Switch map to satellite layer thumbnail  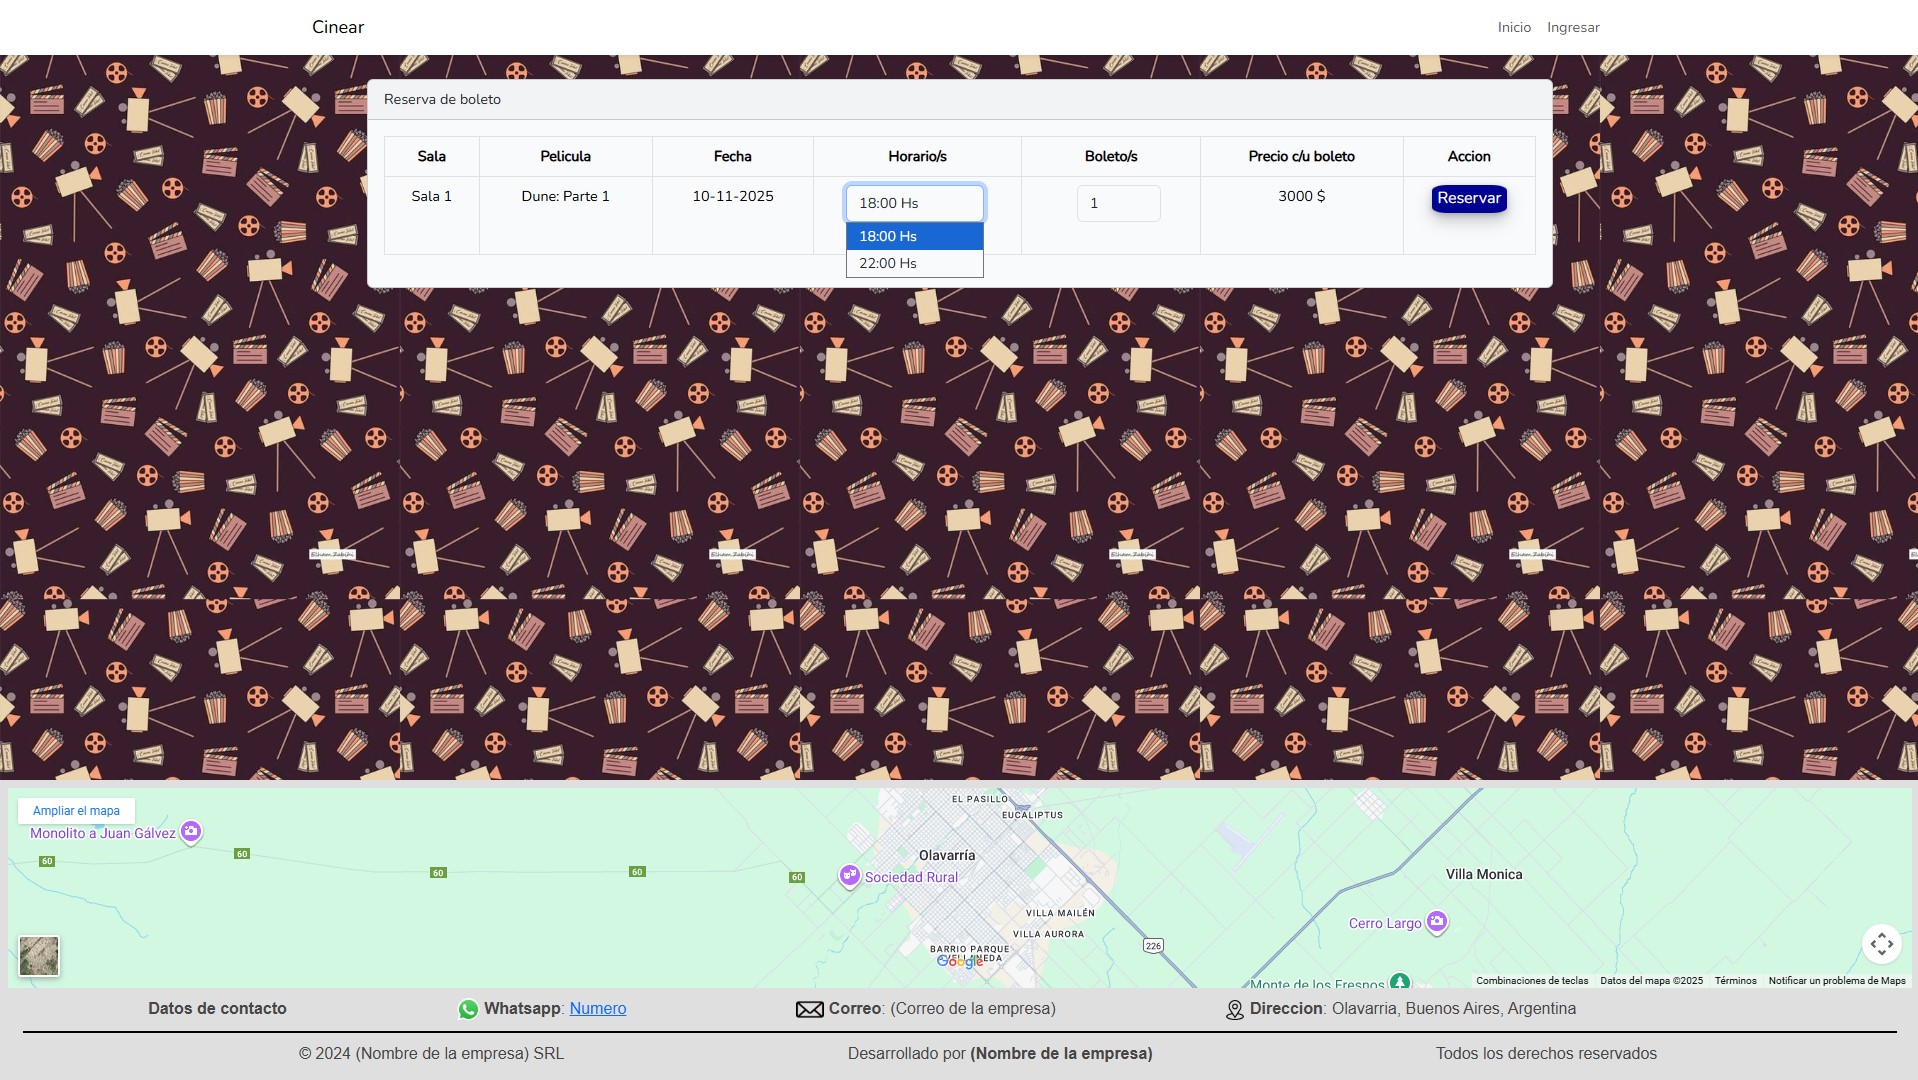[39, 956]
